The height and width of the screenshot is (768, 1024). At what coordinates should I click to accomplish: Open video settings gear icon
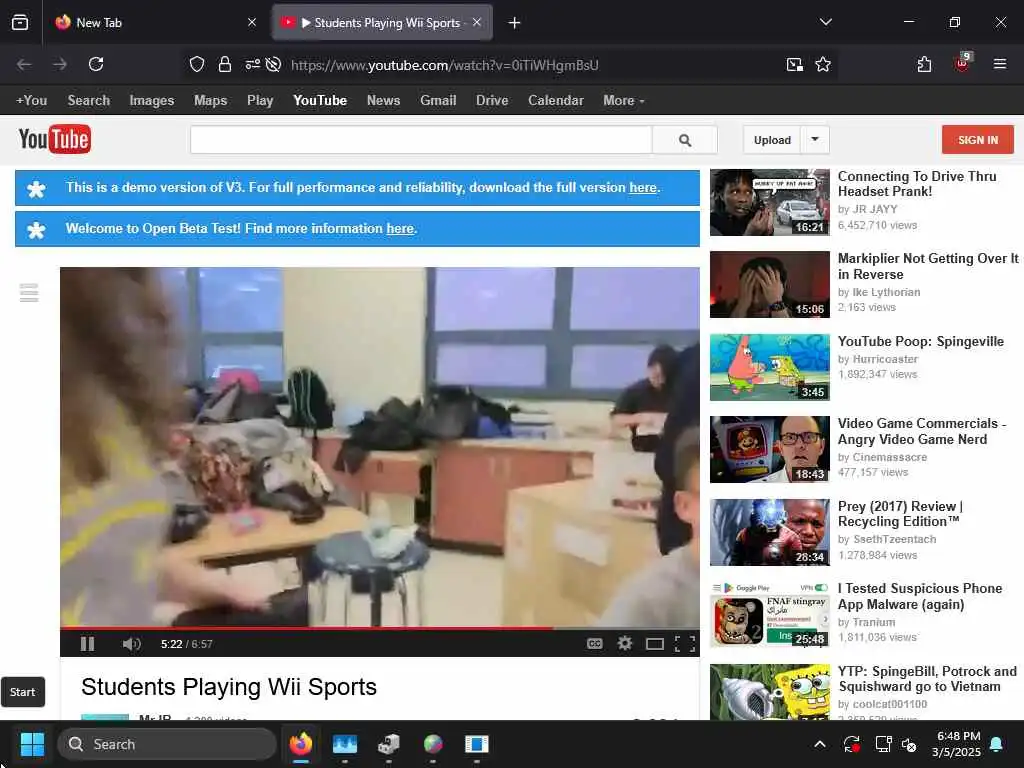pos(625,644)
